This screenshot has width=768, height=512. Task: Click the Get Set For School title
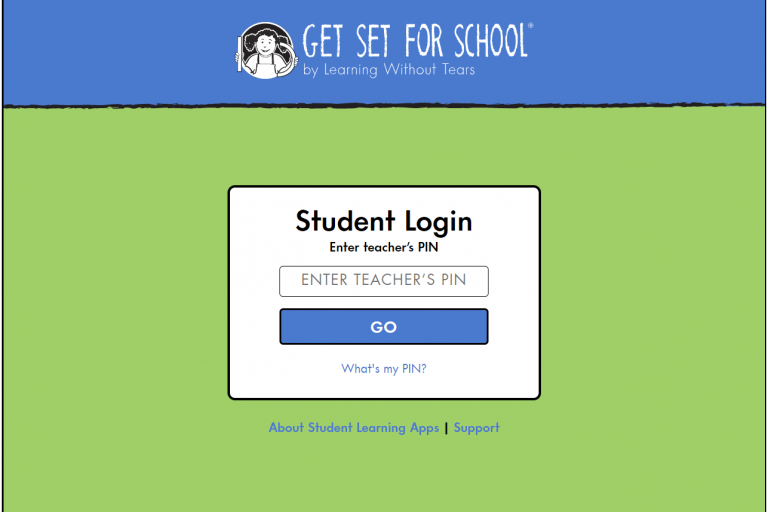[x=415, y=41]
